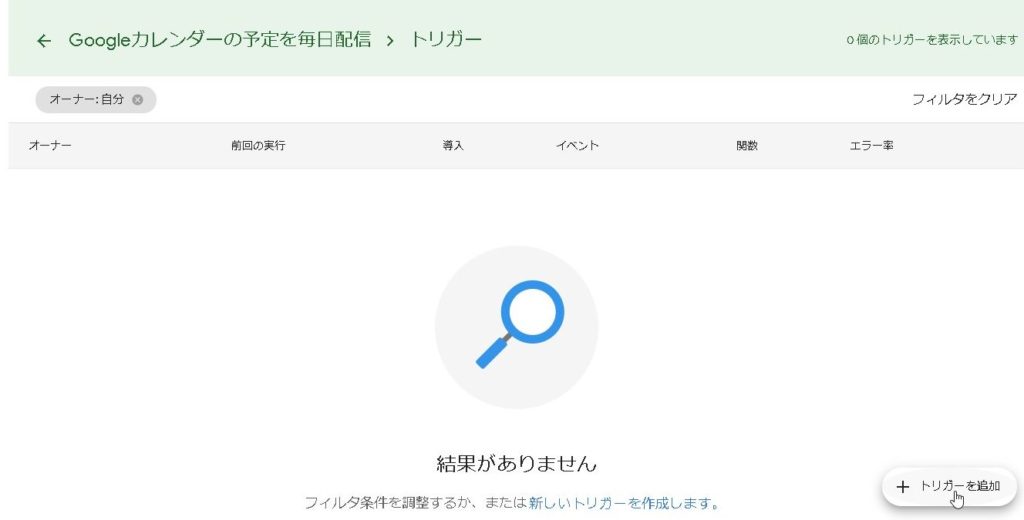Click the オーナー column header
Viewport: 1024px width, 520px height.
pos(50,146)
